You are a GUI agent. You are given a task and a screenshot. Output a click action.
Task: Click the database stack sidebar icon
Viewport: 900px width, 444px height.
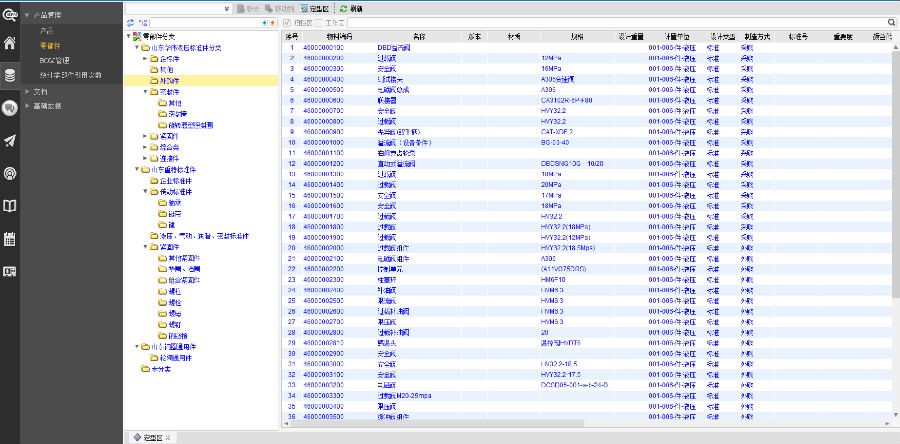coord(10,75)
